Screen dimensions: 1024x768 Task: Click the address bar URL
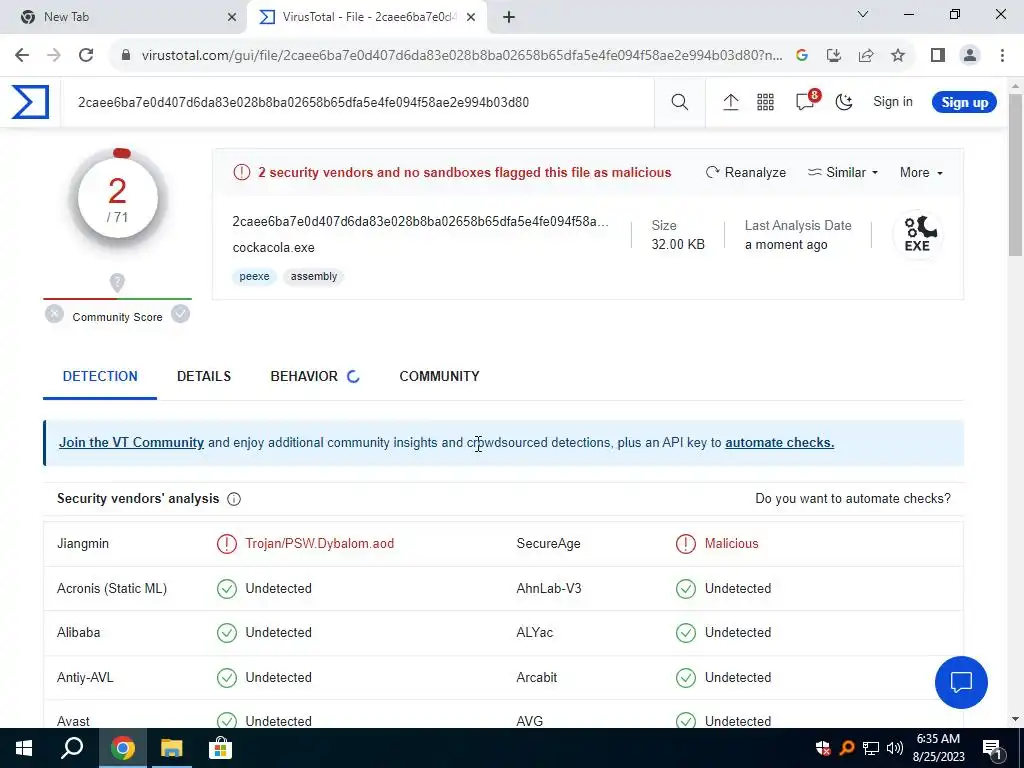[x=461, y=56]
